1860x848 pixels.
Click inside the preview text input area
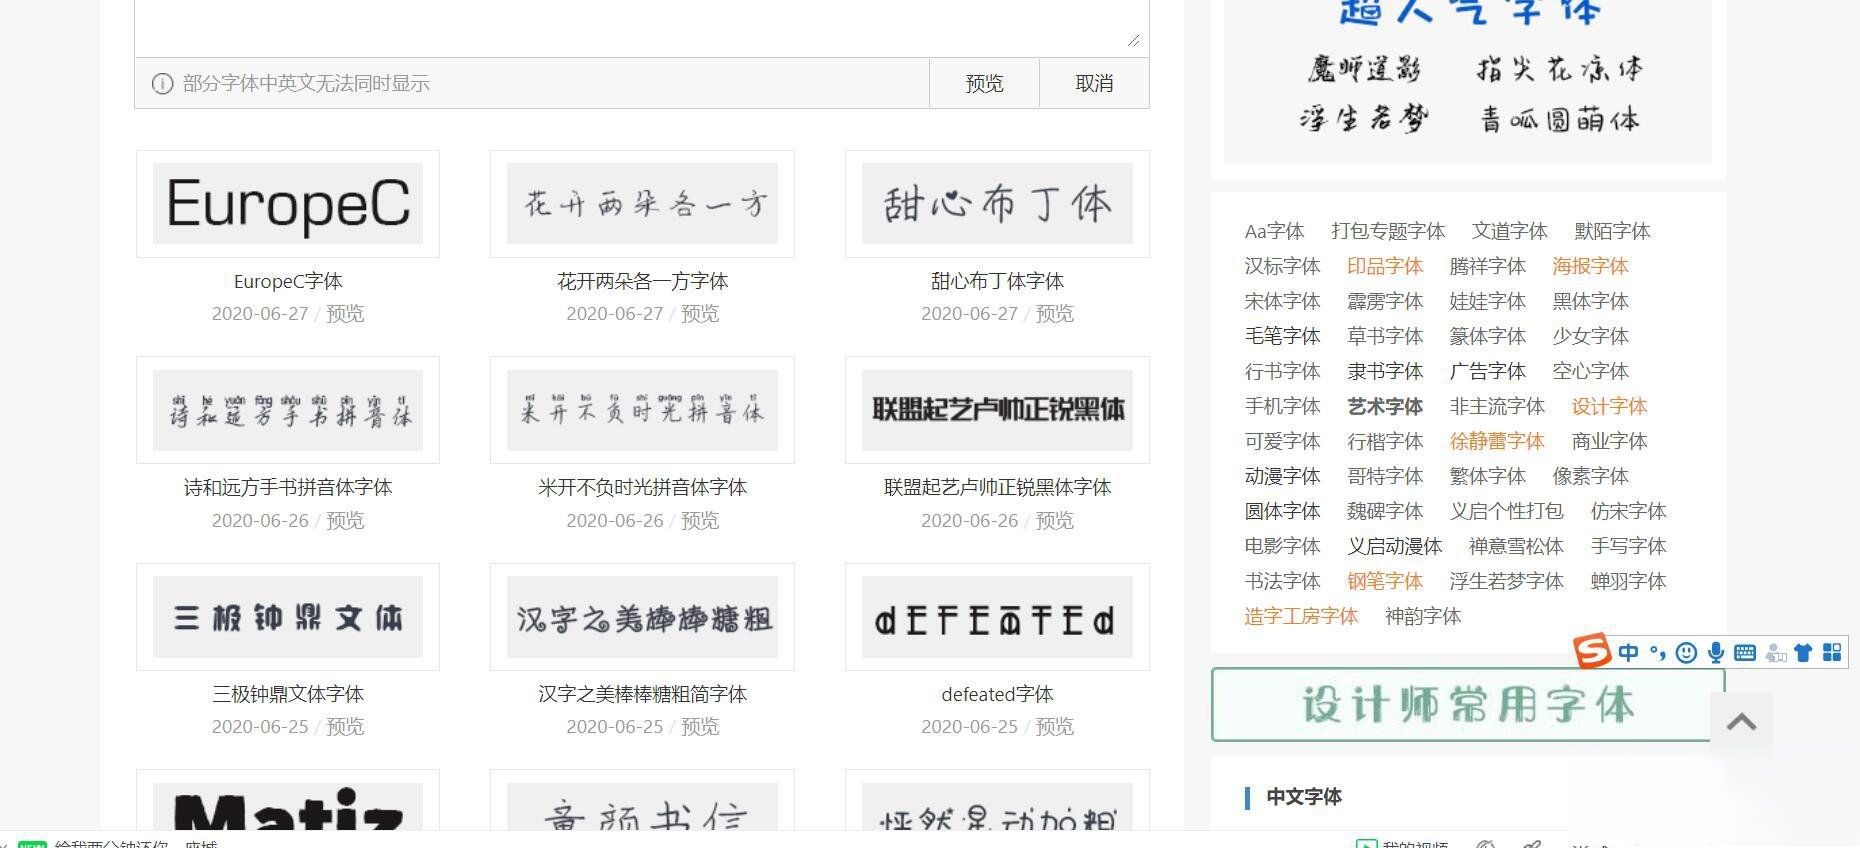641,26
